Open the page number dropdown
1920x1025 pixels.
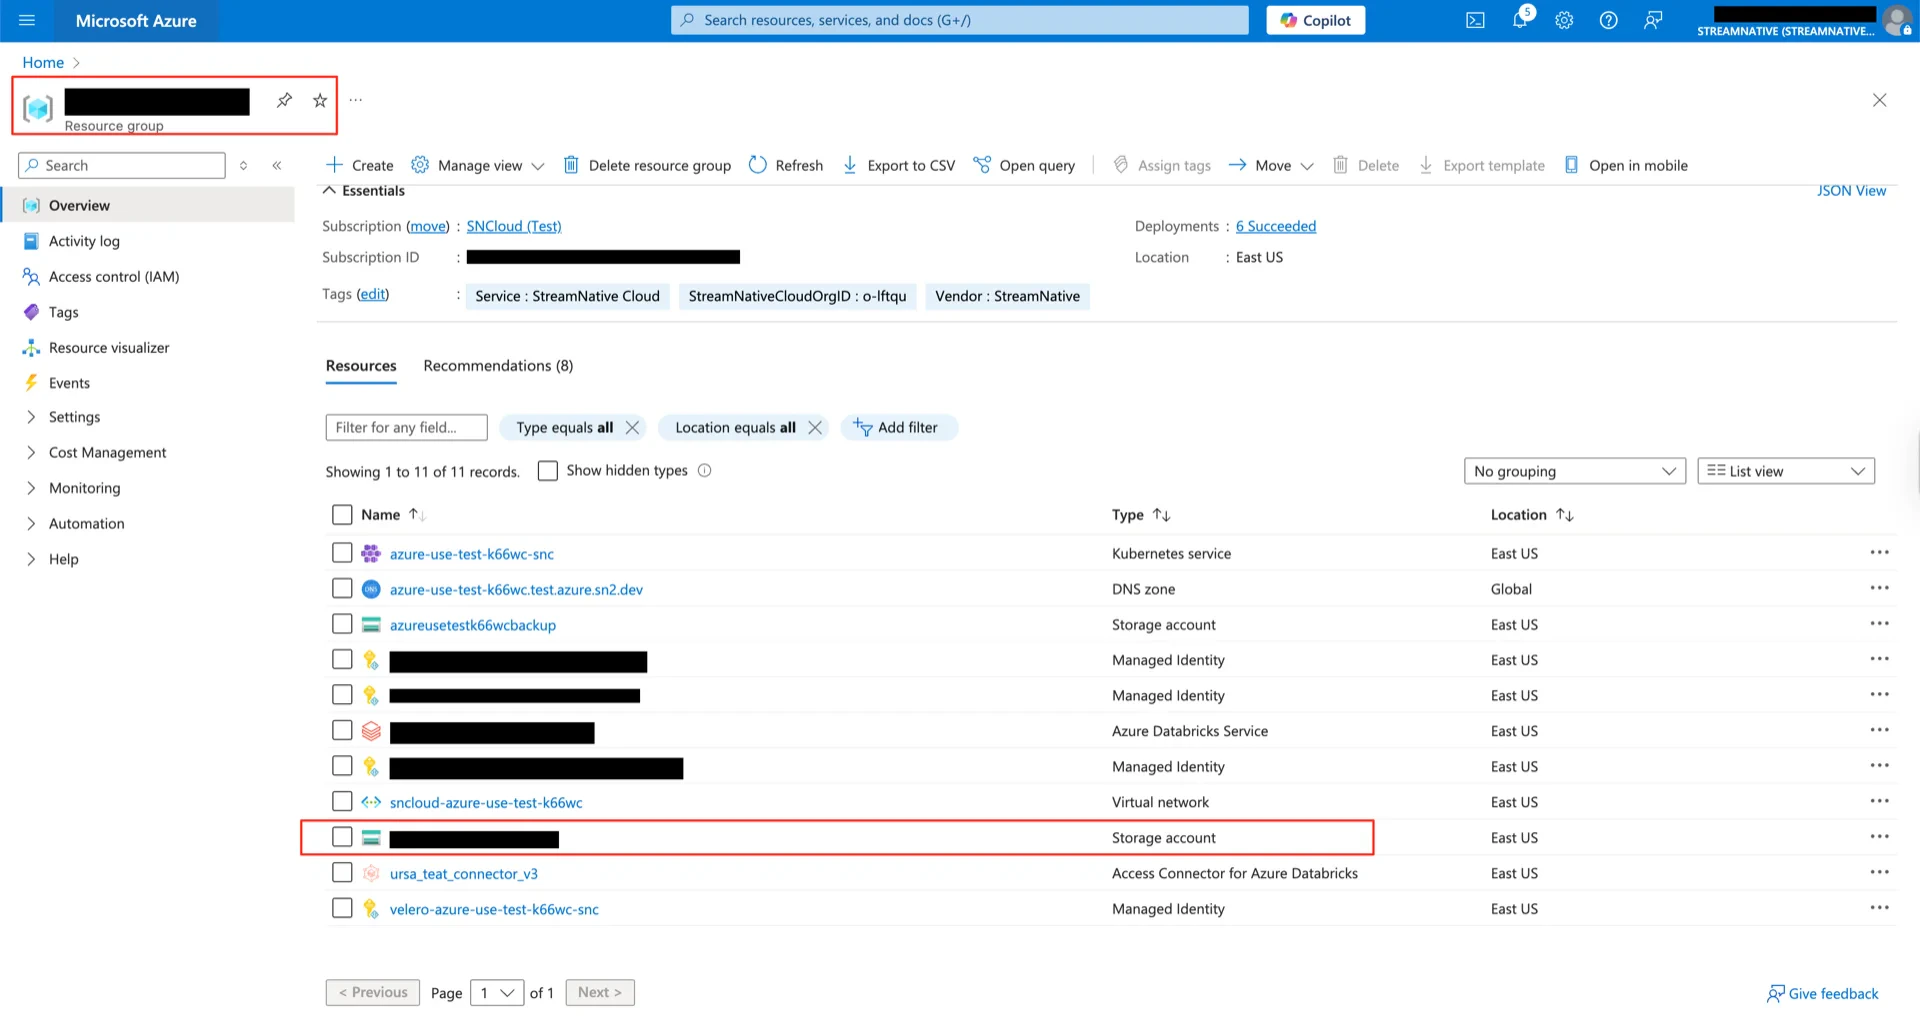click(497, 992)
